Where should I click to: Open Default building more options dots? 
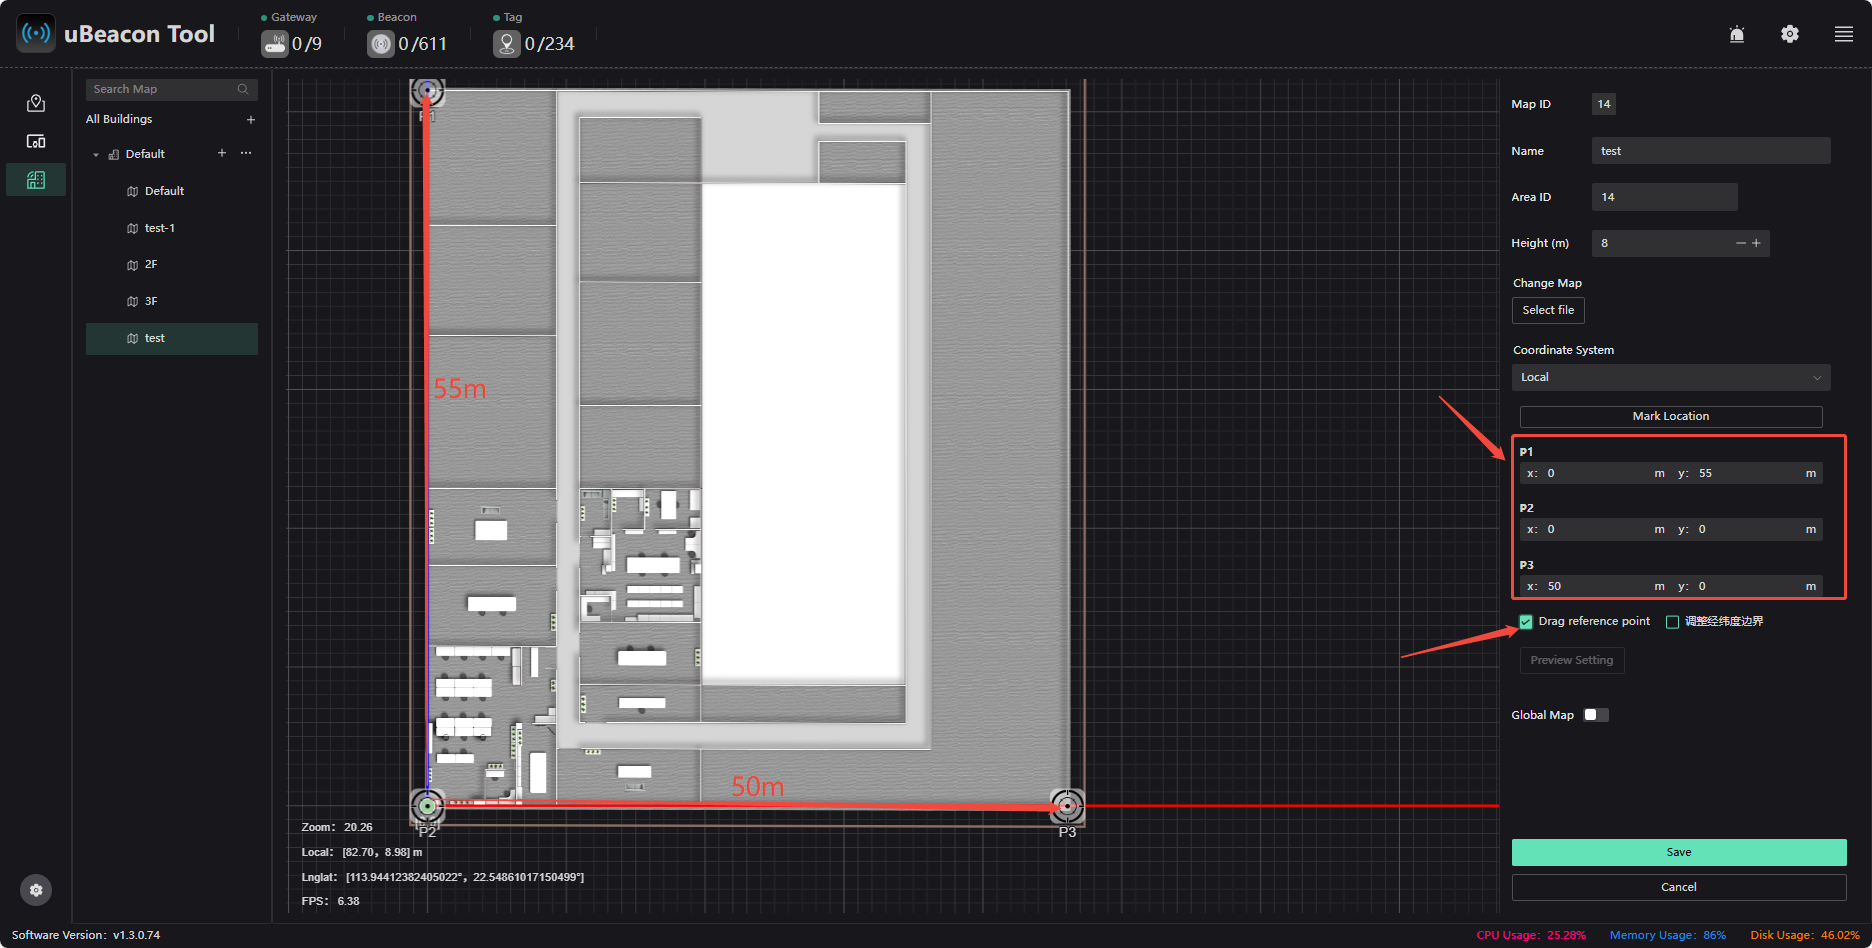click(x=246, y=153)
